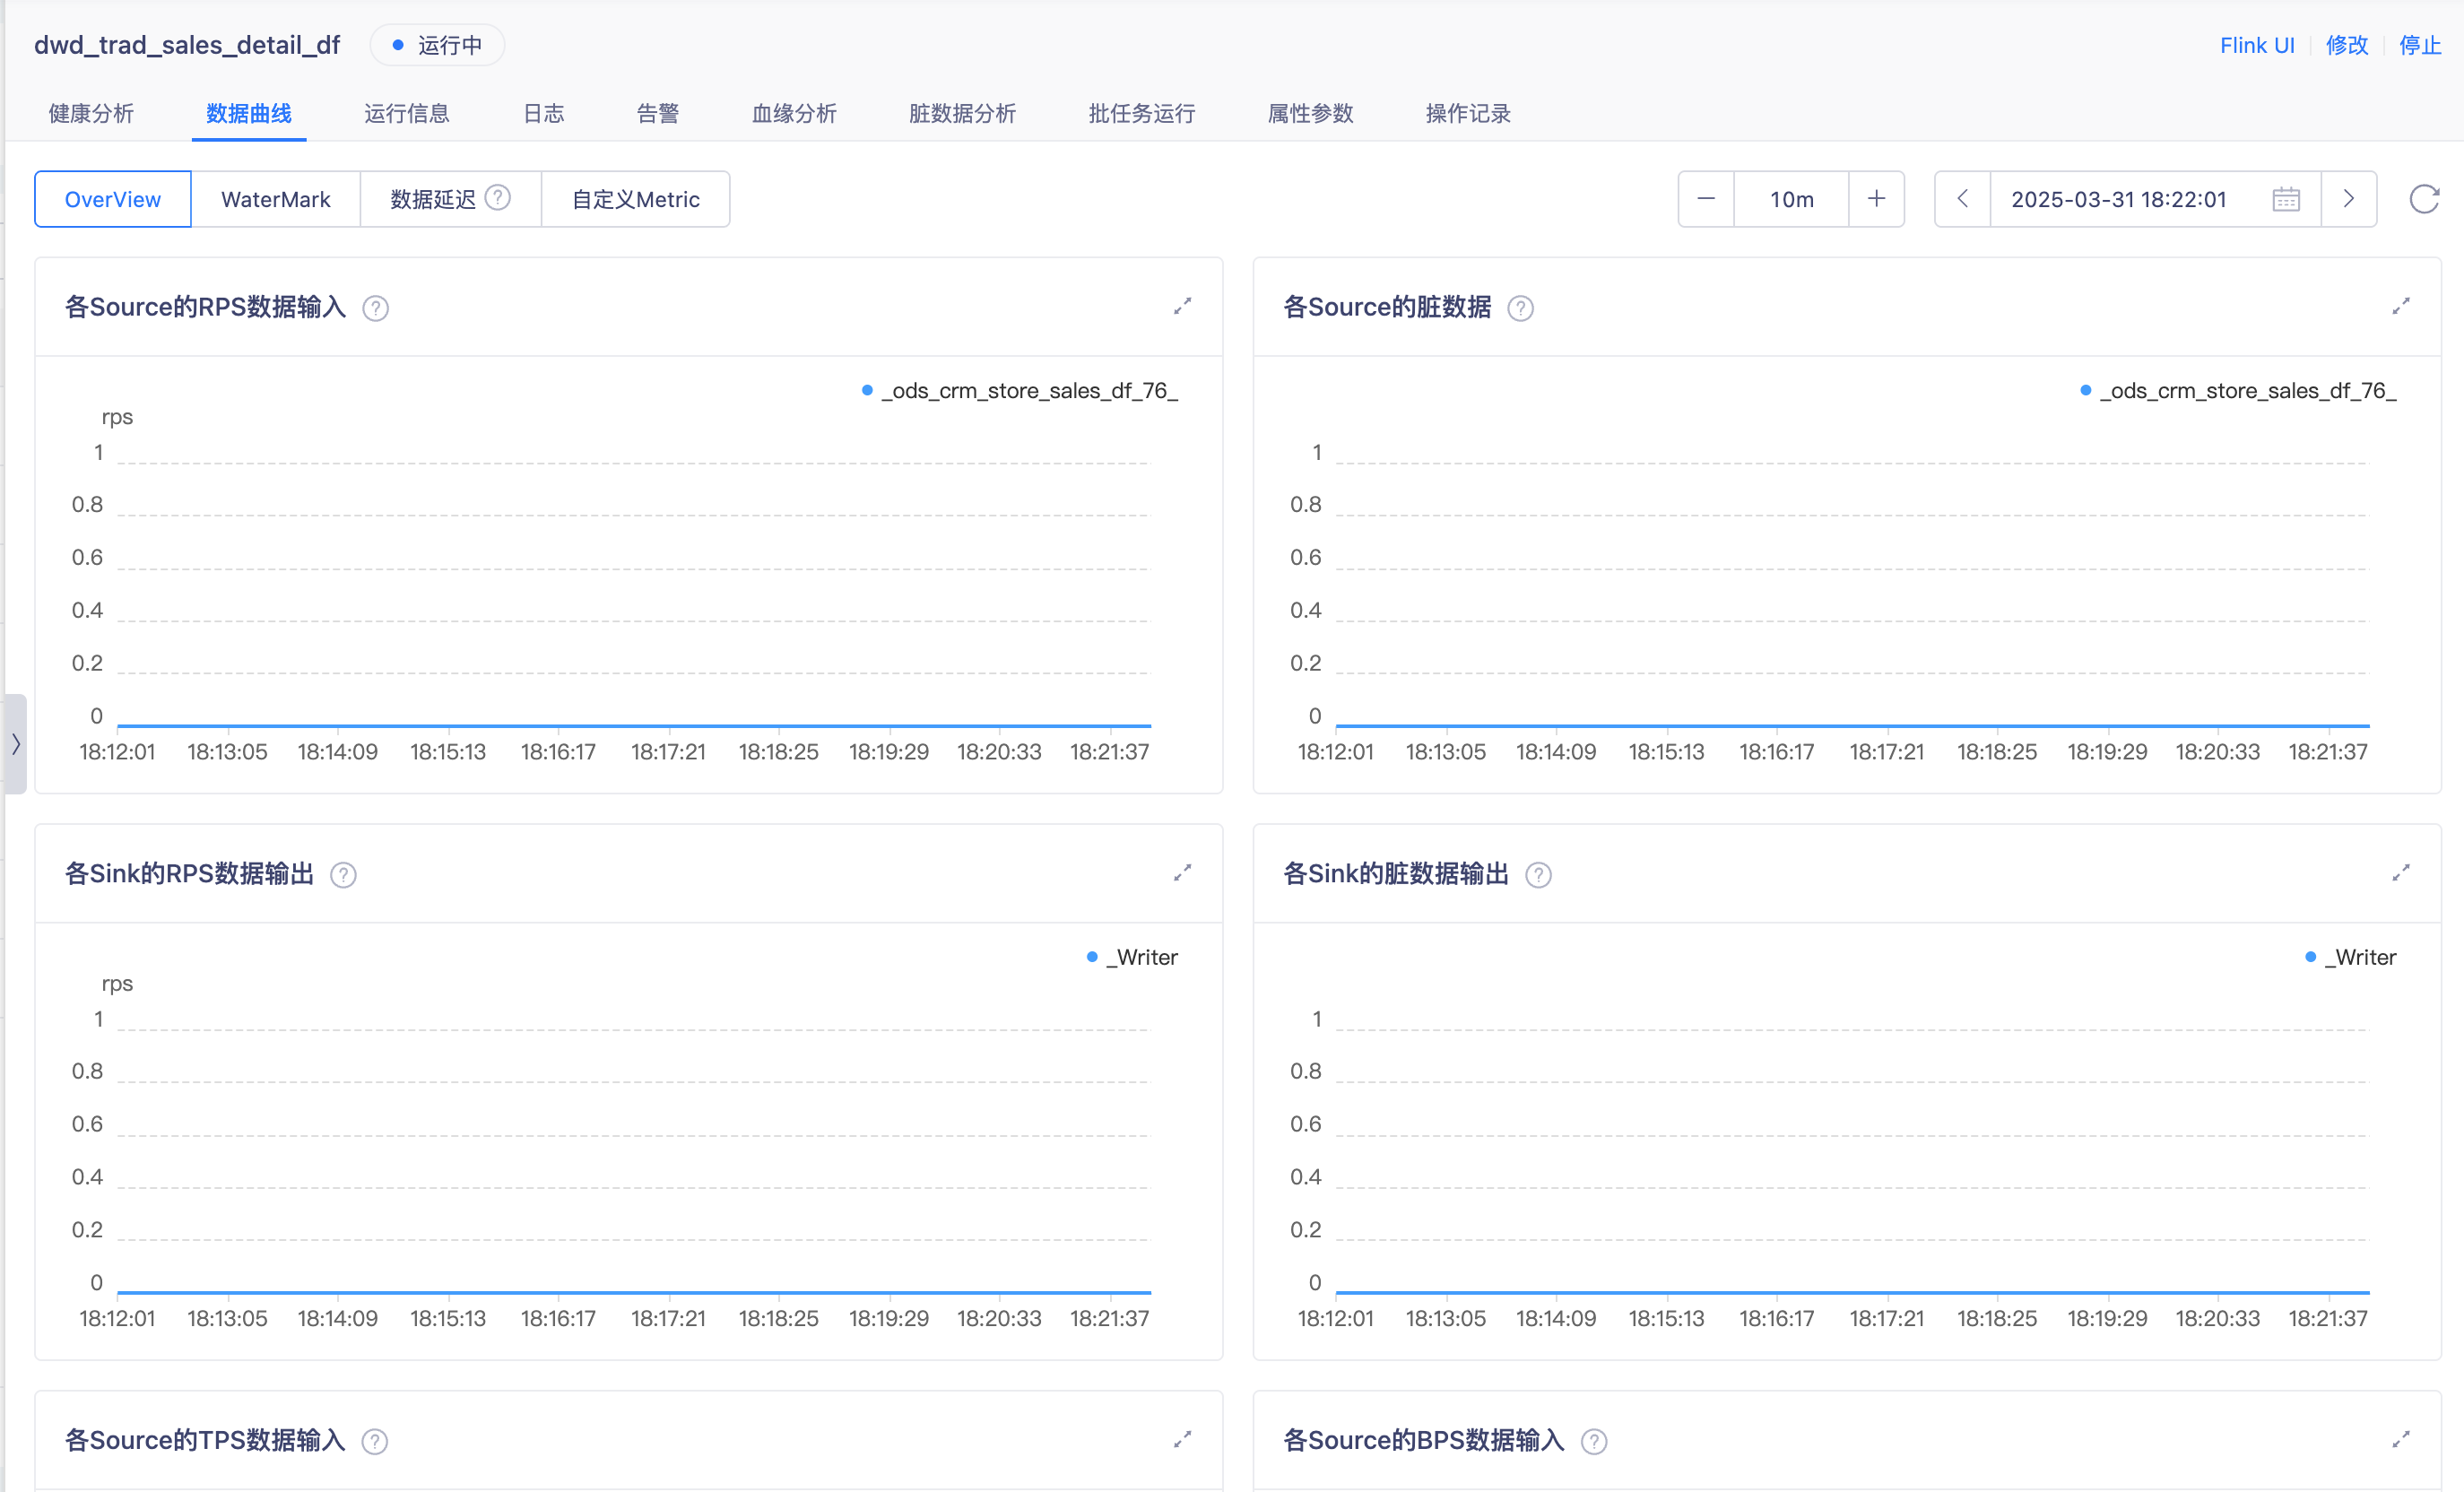
Task: Click the dwd_trad_sales_detail_df job title
Action: pos(187,45)
